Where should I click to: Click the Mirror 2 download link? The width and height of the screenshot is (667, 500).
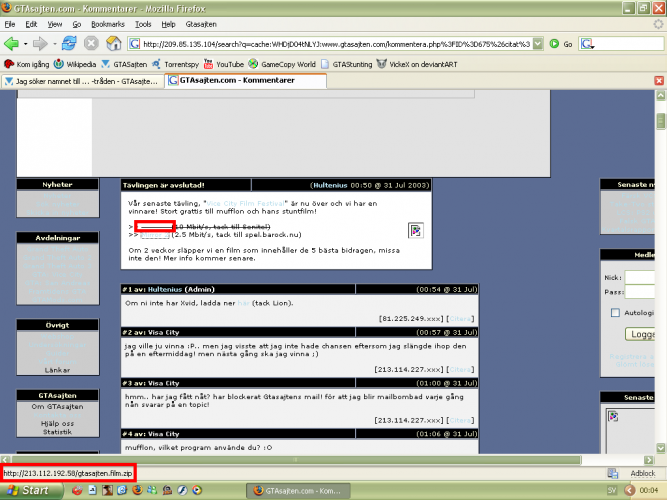coord(155,235)
